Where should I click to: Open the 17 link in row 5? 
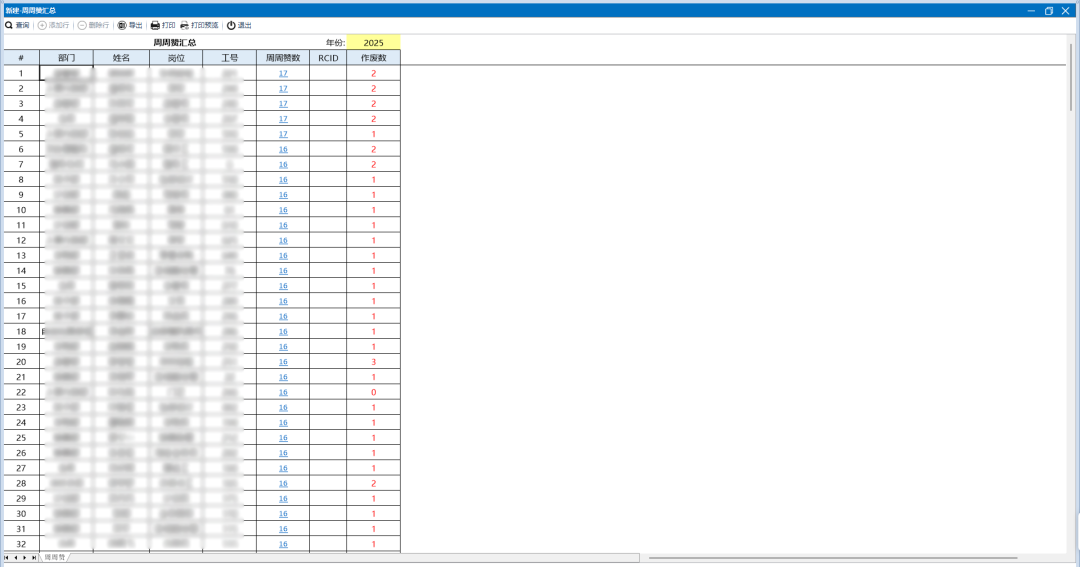click(x=283, y=134)
